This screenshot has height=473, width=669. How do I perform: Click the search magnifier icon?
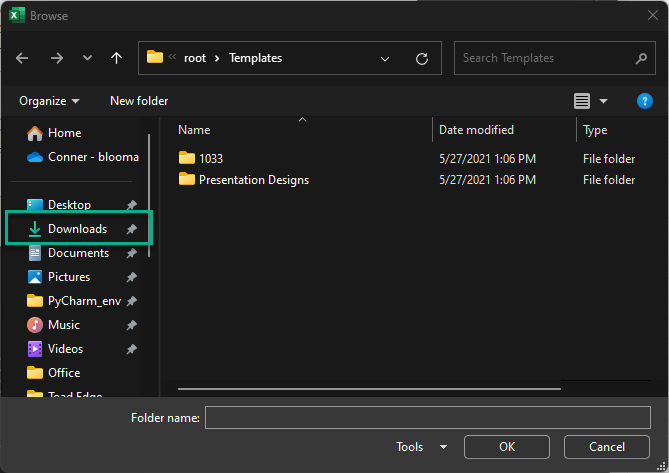(641, 58)
